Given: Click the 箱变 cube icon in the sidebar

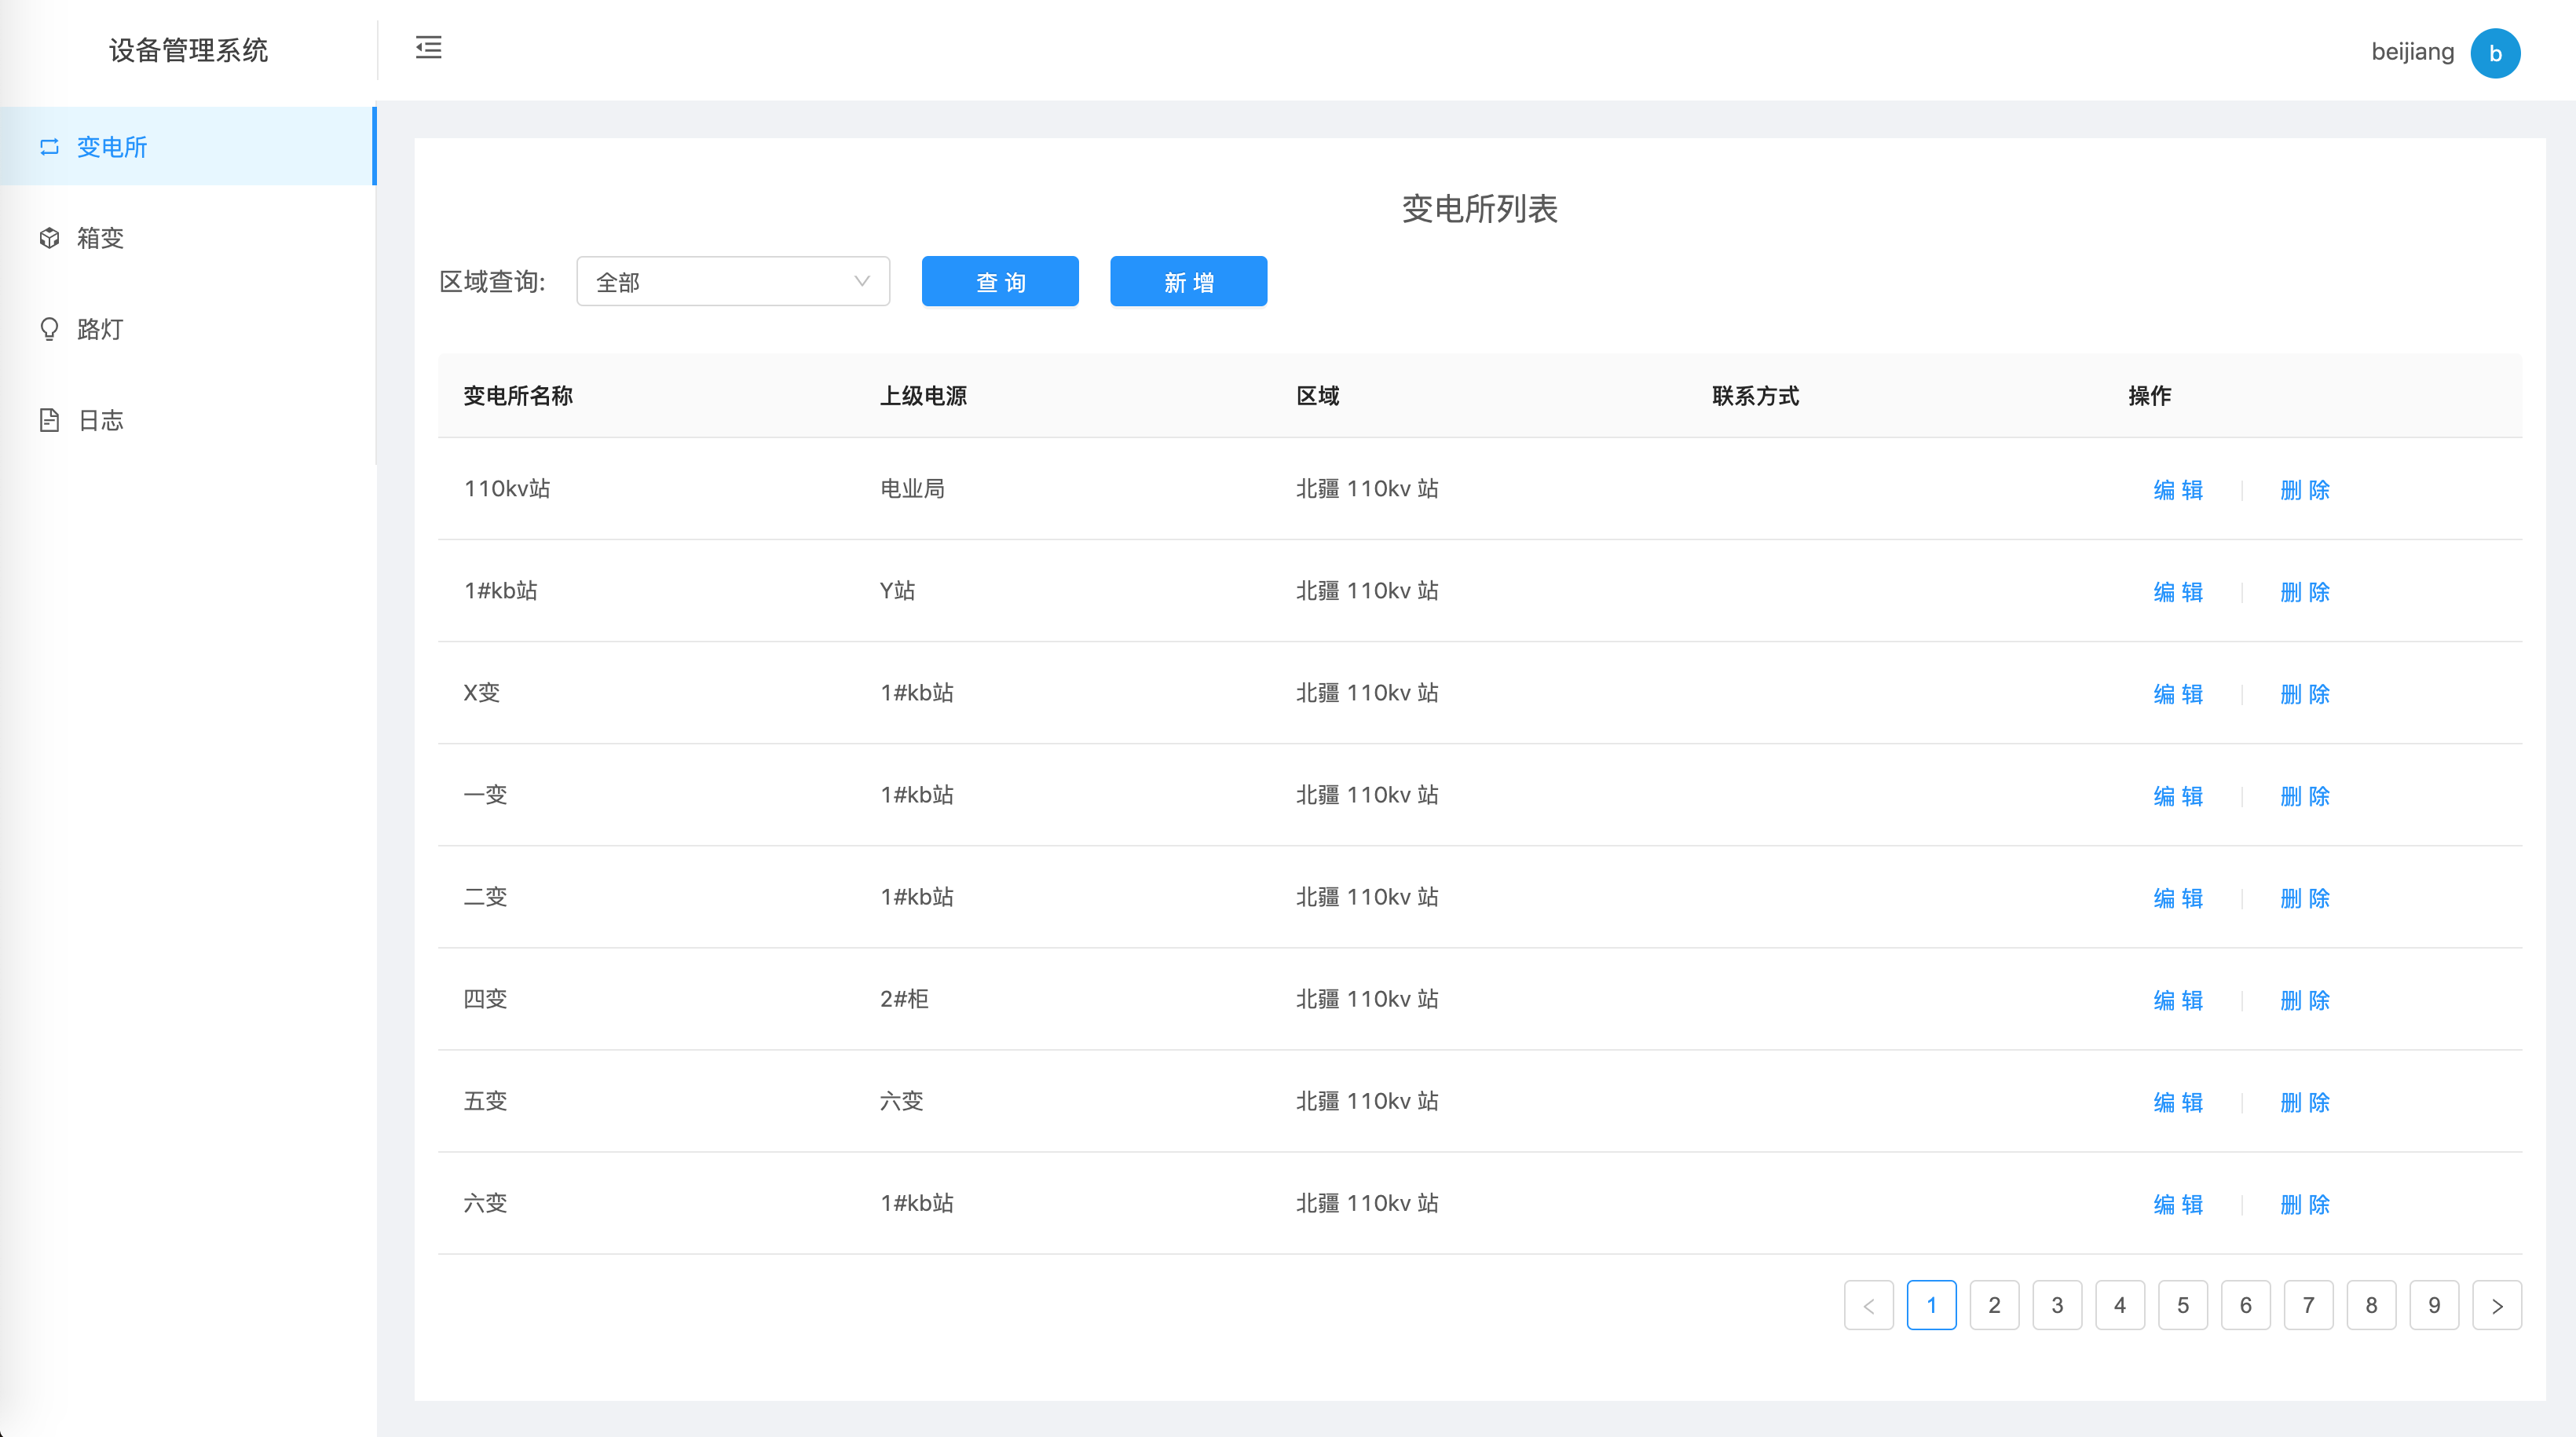Looking at the screenshot, I should point(49,238).
